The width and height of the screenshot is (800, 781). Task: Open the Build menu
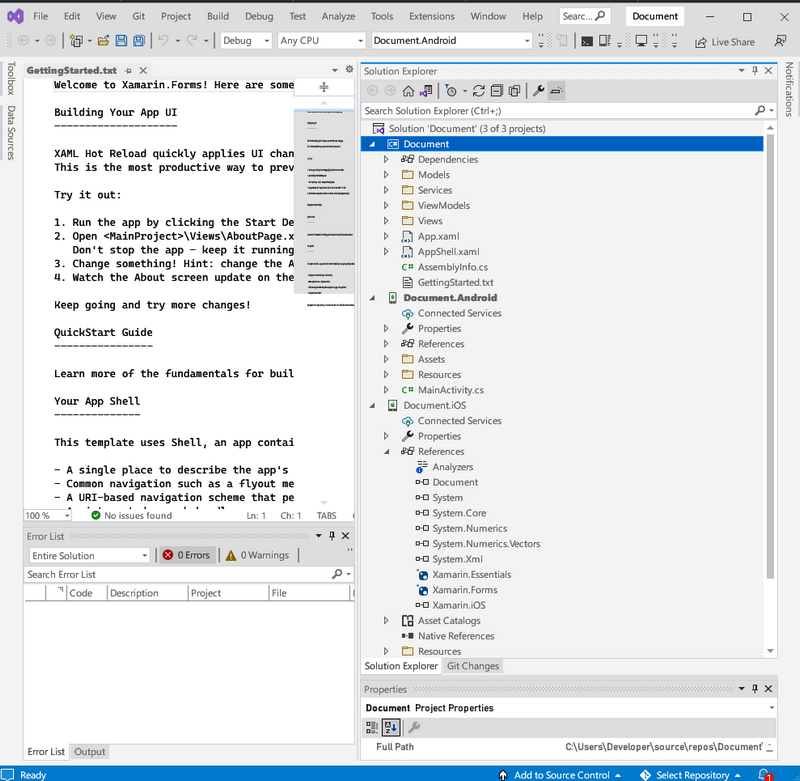tap(218, 16)
